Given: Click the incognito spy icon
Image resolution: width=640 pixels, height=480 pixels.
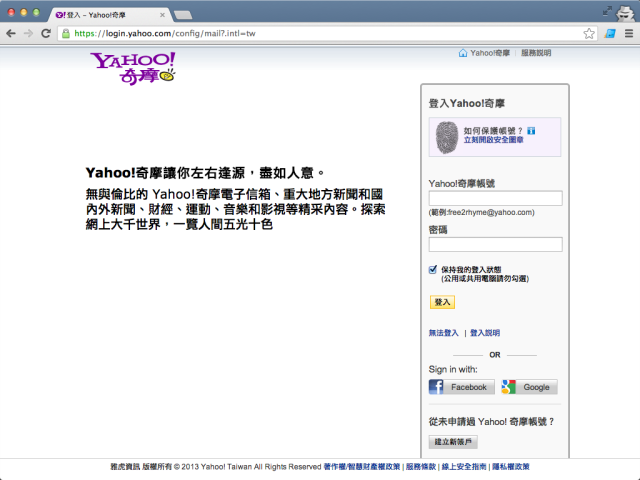Looking at the screenshot, I should click(624, 12).
